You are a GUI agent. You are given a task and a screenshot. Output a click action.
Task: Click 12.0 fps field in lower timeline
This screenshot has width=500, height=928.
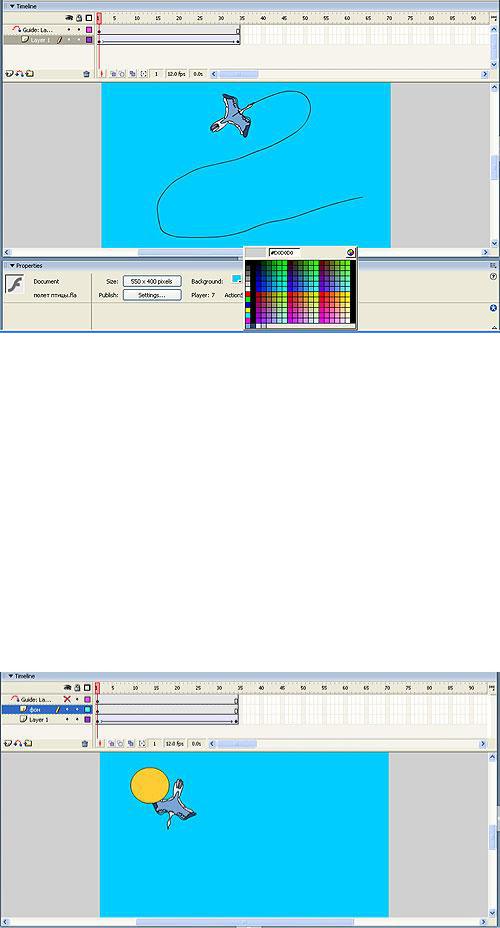tap(175, 744)
